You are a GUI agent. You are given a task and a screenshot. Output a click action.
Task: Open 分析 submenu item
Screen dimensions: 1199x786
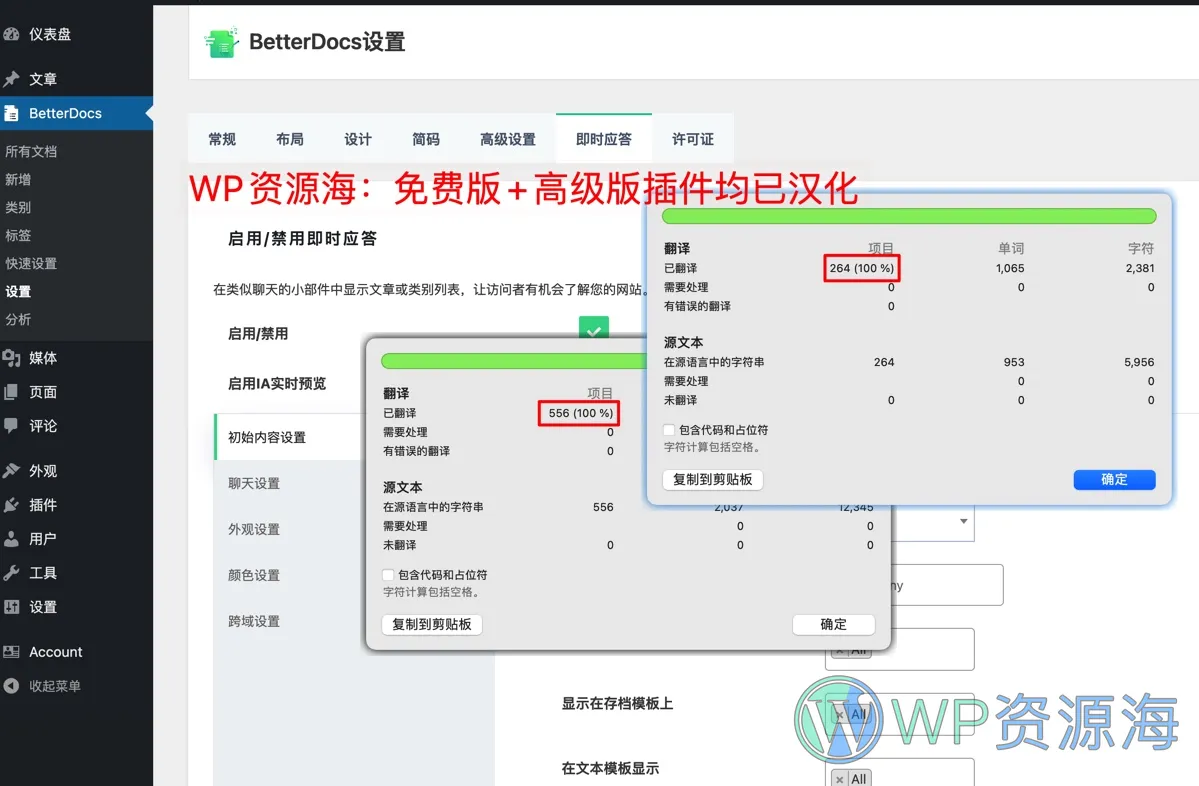click(x=18, y=320)
